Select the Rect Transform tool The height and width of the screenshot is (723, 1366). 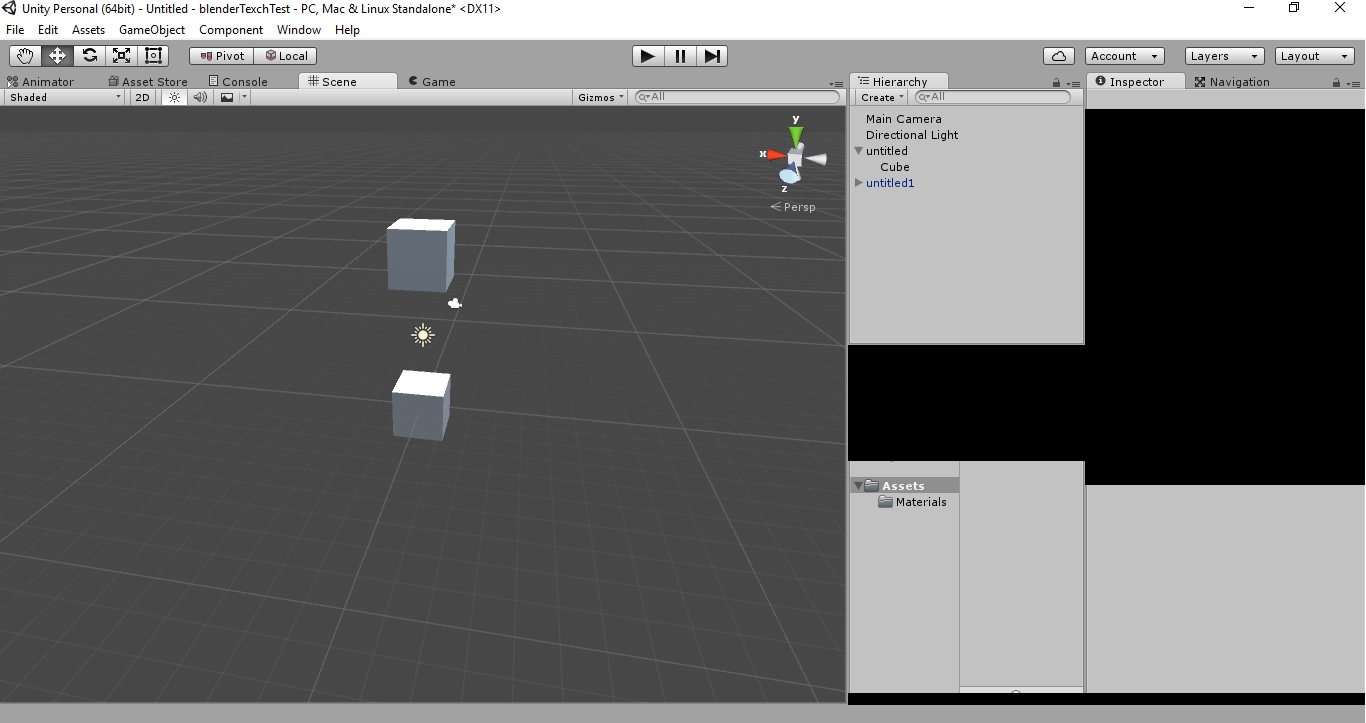click(x=153, y=56)
